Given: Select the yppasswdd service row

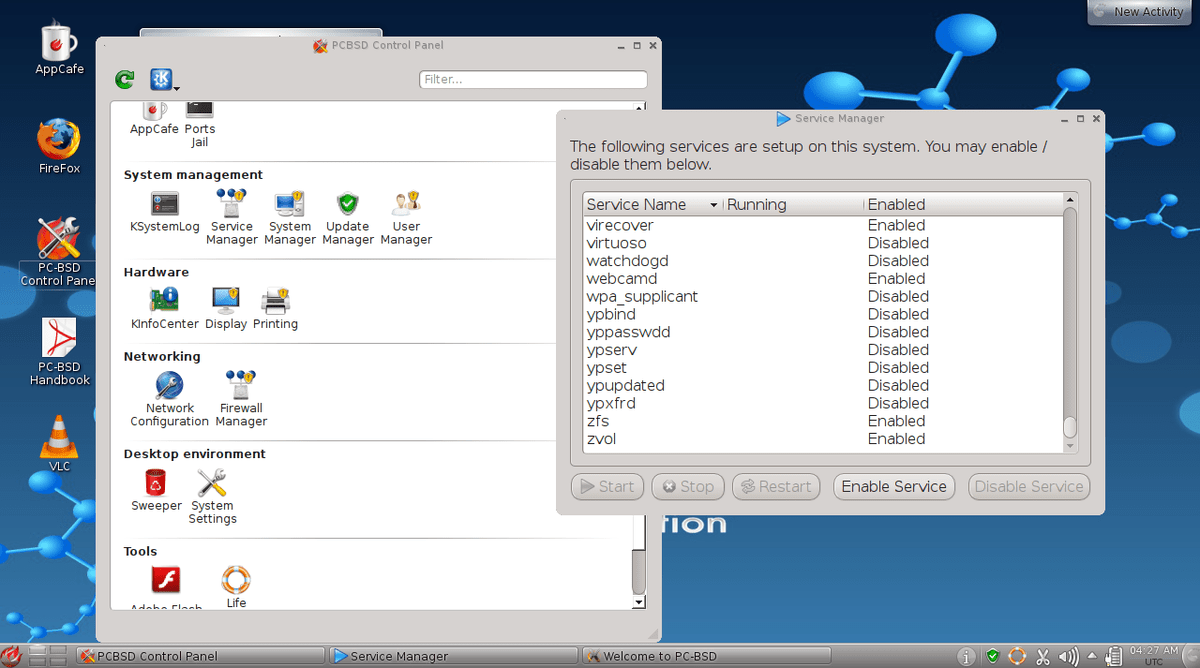Looking at the screenshot, I should (x=822, y=332).
